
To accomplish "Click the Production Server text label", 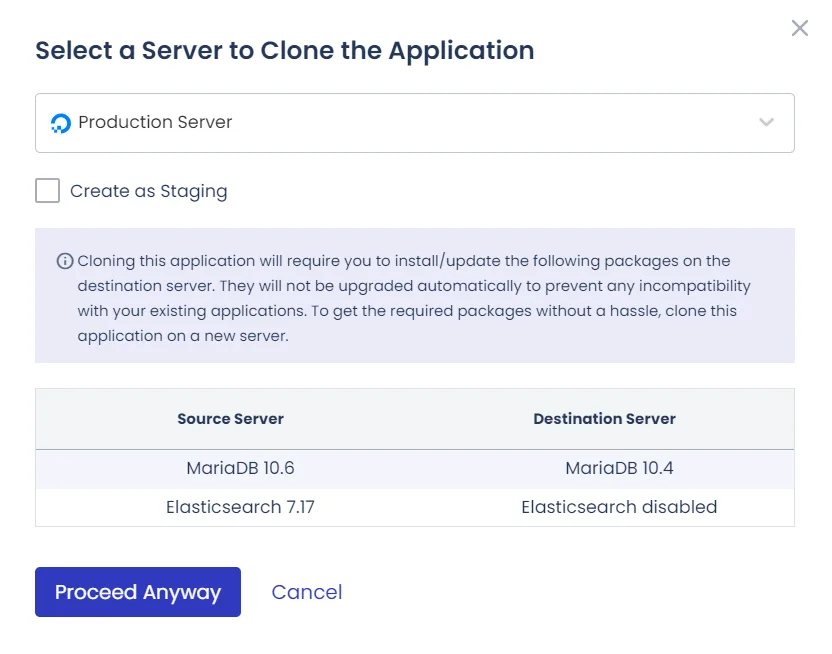I will [155, 123].
